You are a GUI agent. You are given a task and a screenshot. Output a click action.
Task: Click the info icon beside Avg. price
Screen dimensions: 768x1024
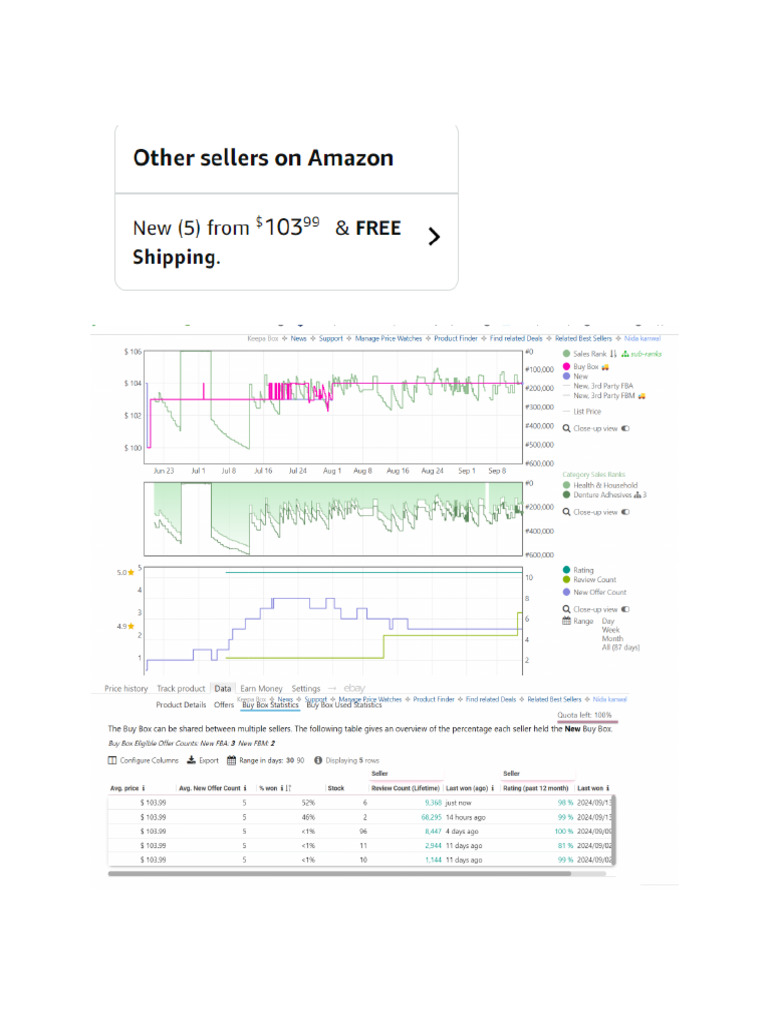[x=144, y=788]
